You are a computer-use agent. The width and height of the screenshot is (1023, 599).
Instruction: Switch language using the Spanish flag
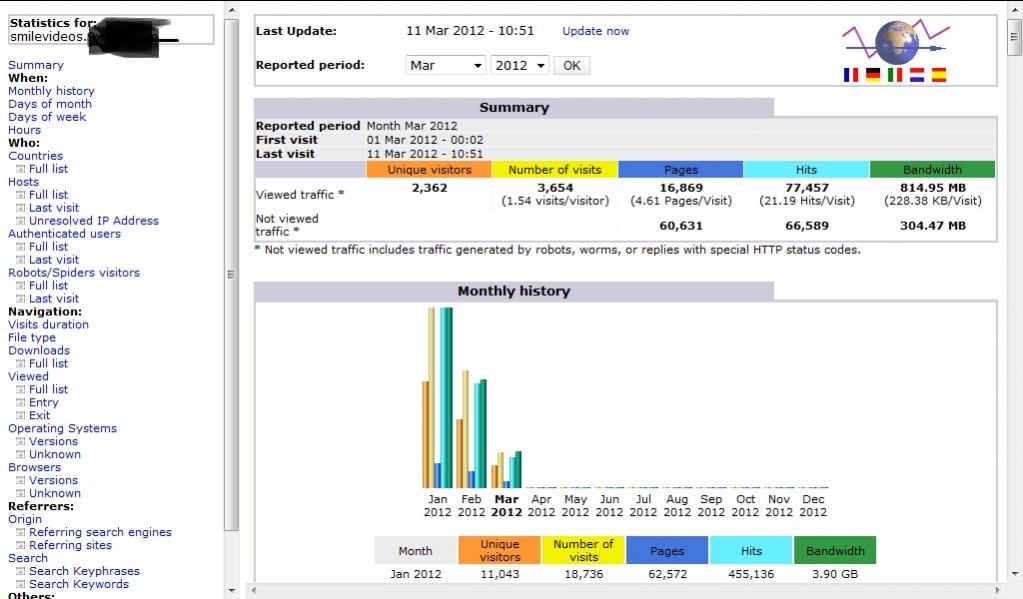tap(939, 75)
